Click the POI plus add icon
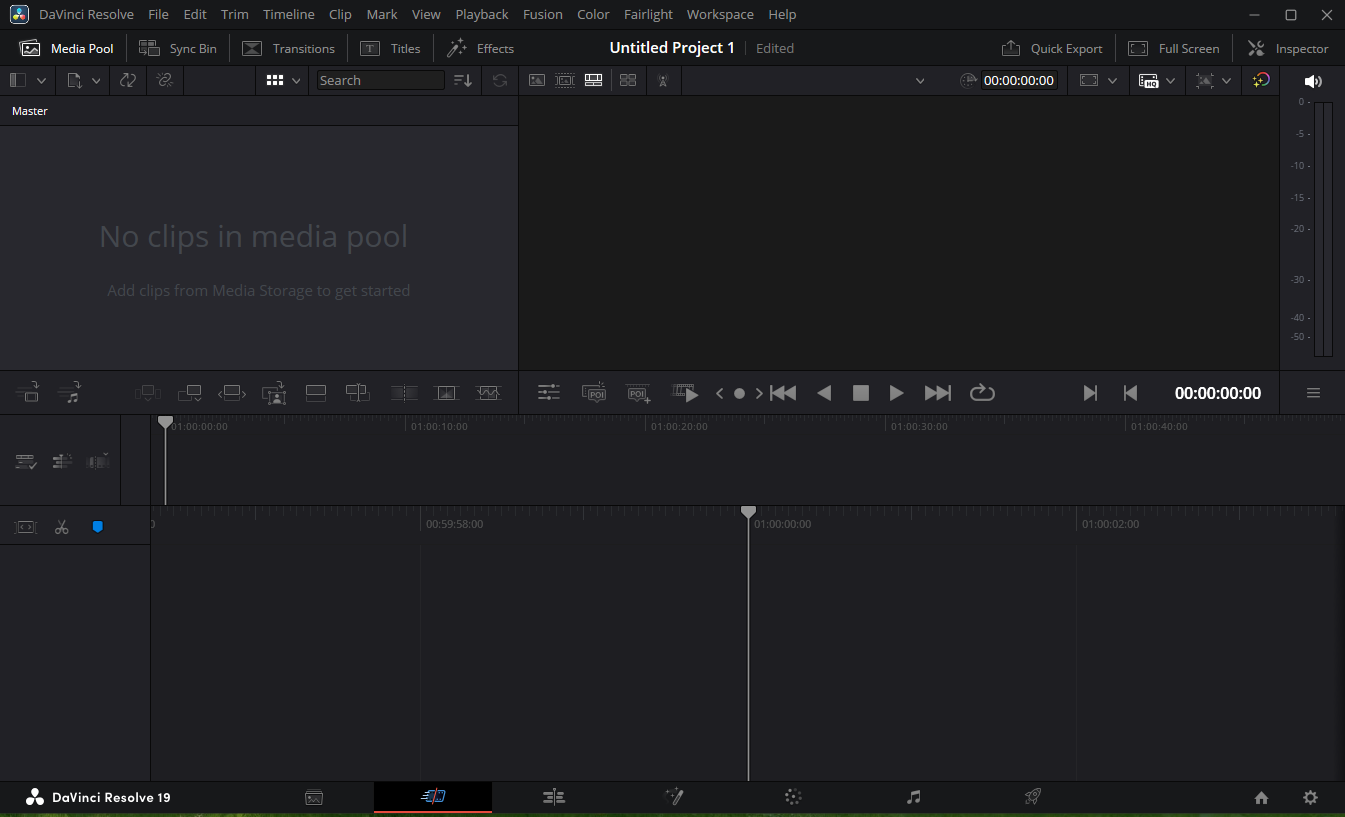Image resolution: width=1345 pixels, height=817 pixels. (x=639, y=393)
